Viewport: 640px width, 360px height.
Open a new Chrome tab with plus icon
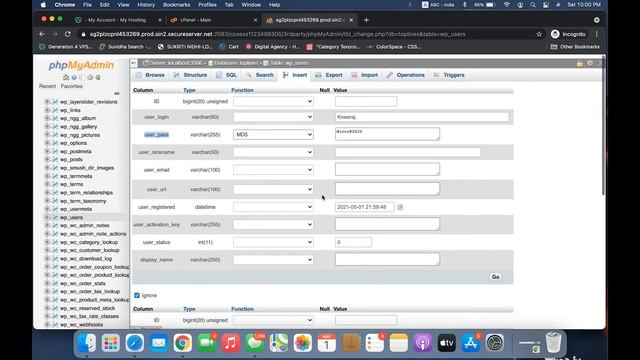pyautogui.click(x=366, y=20)
